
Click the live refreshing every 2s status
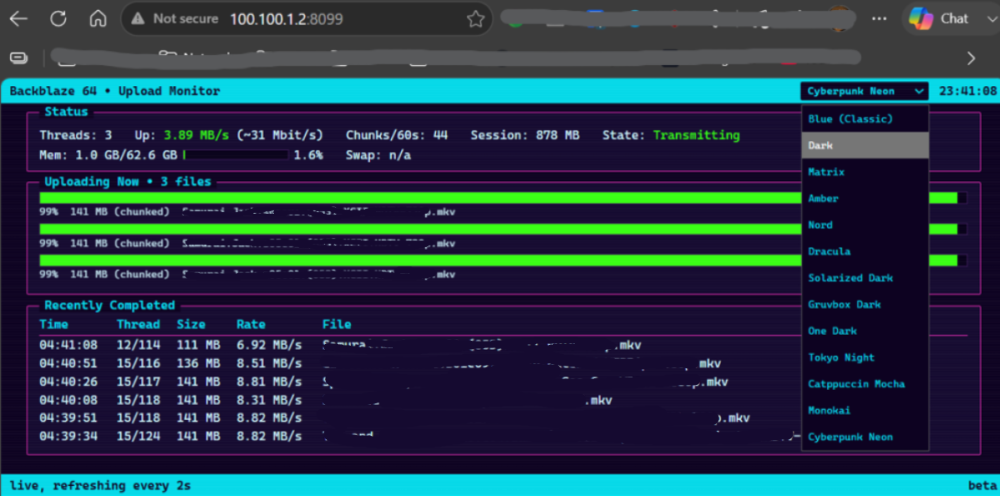[100, 486]
